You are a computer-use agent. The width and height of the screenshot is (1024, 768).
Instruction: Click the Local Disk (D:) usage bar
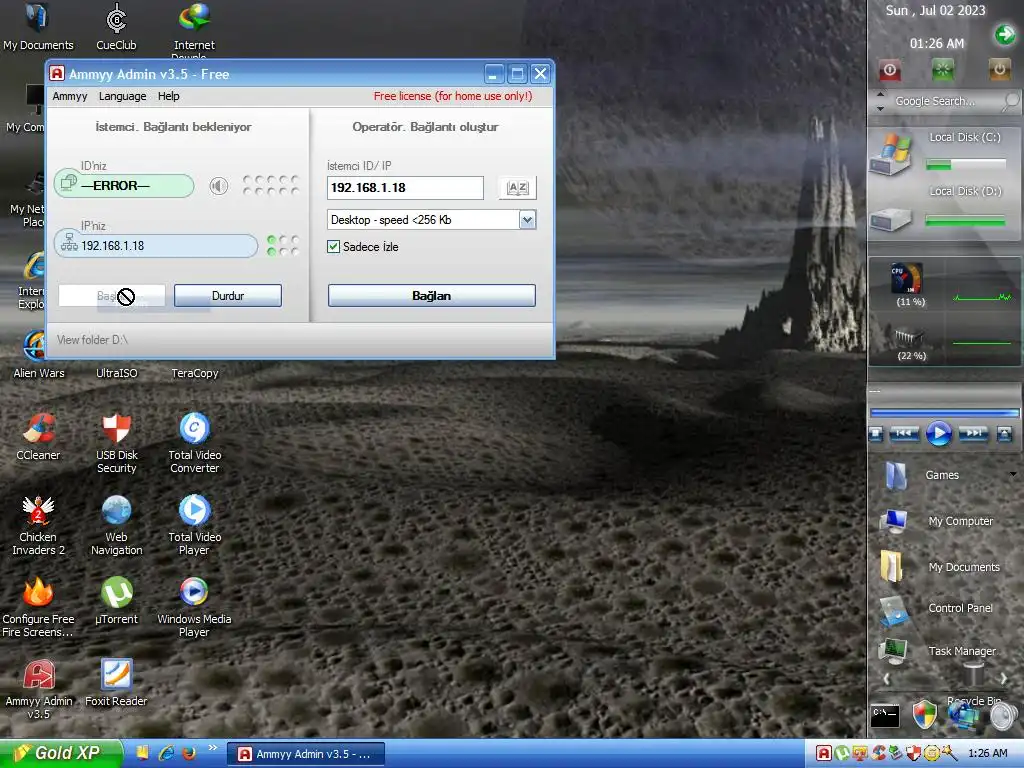[966, 221]
